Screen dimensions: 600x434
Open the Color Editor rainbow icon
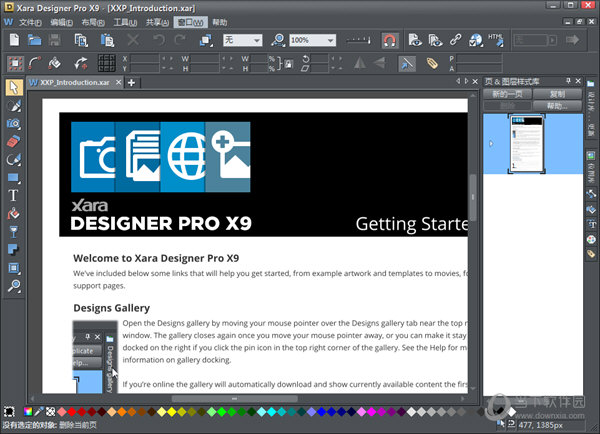(28, 411)
